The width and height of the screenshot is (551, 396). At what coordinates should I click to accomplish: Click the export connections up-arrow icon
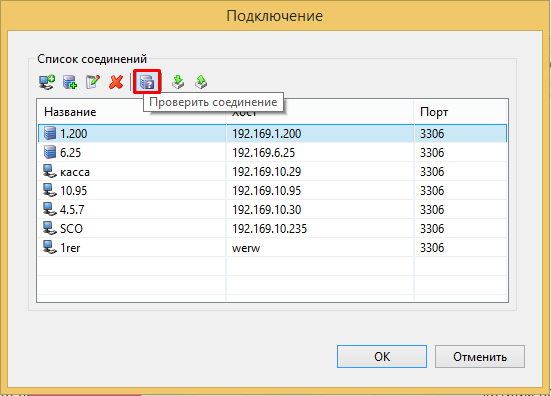pos(201,82)
